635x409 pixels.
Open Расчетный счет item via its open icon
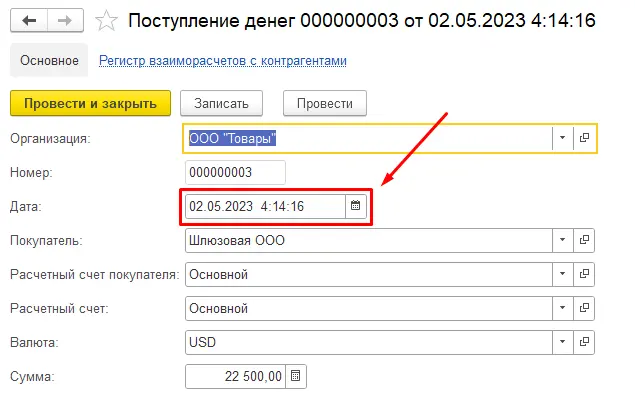point(584,308)
